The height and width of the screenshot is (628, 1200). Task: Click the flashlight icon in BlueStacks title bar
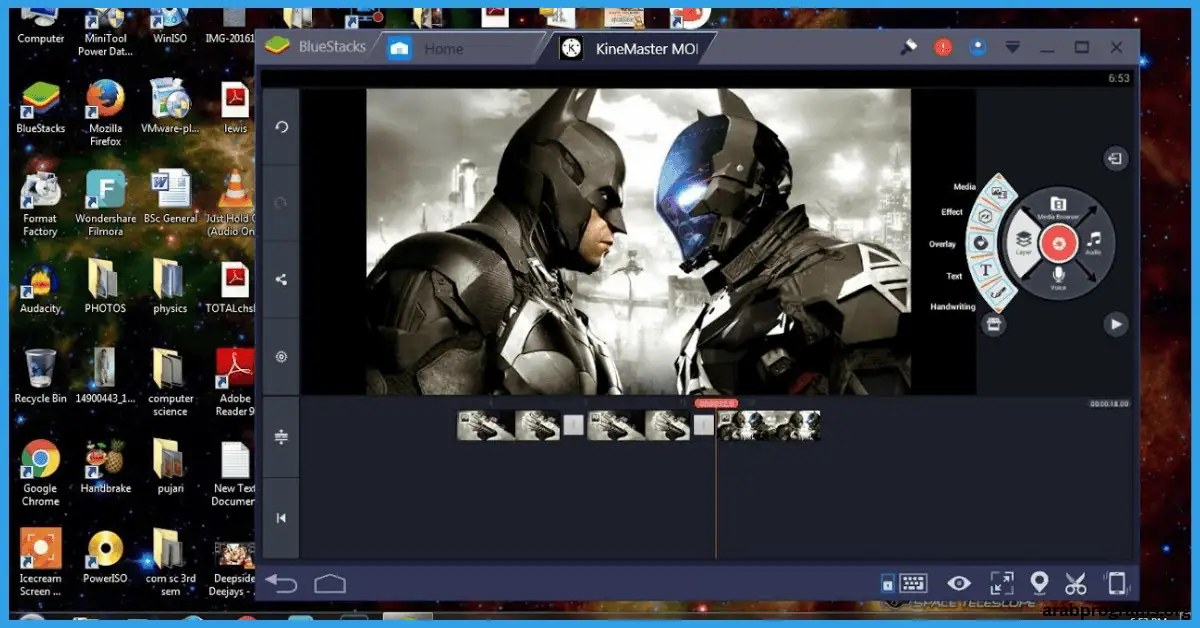(909, 47)
